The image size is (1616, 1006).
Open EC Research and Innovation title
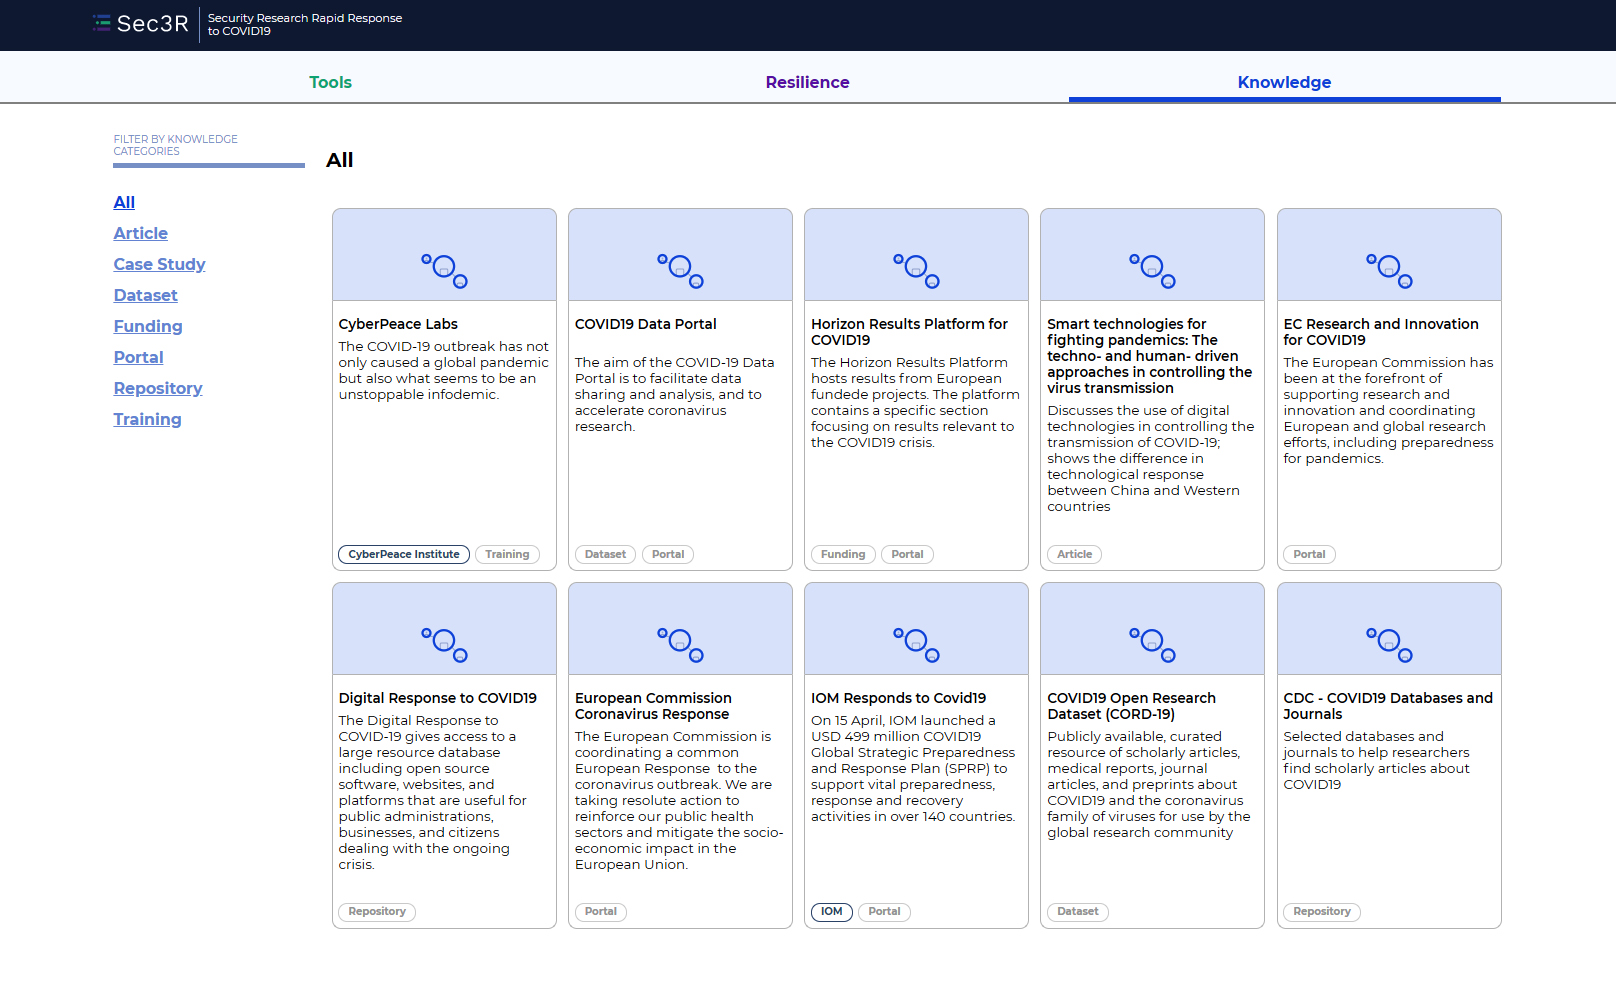(x=1381, y=332)
